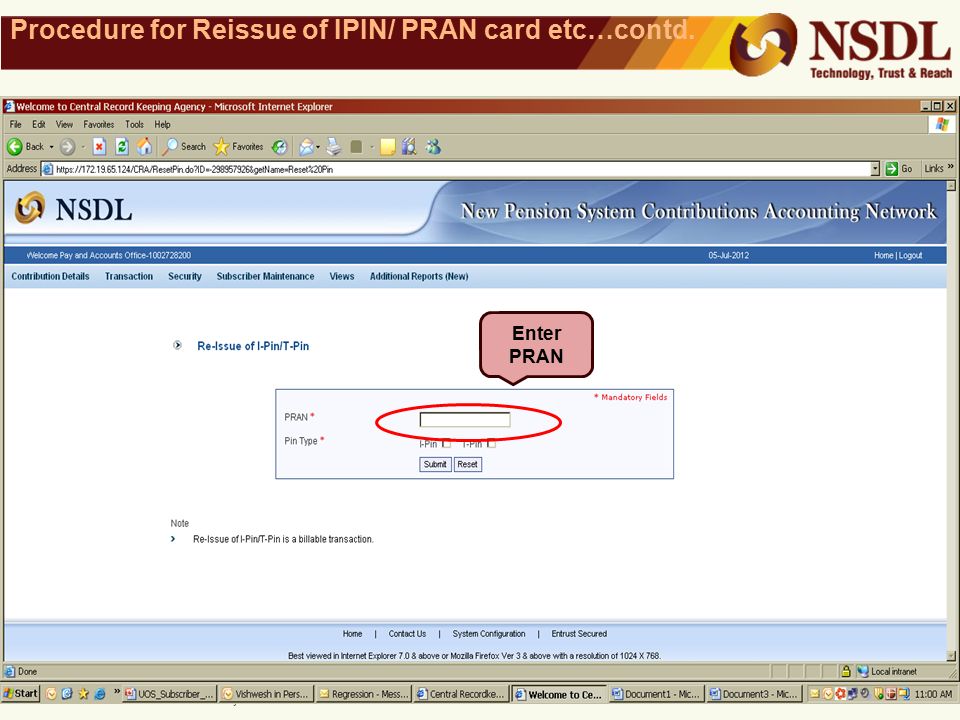Switch to Regression - Mess... taskbar window

364,694
